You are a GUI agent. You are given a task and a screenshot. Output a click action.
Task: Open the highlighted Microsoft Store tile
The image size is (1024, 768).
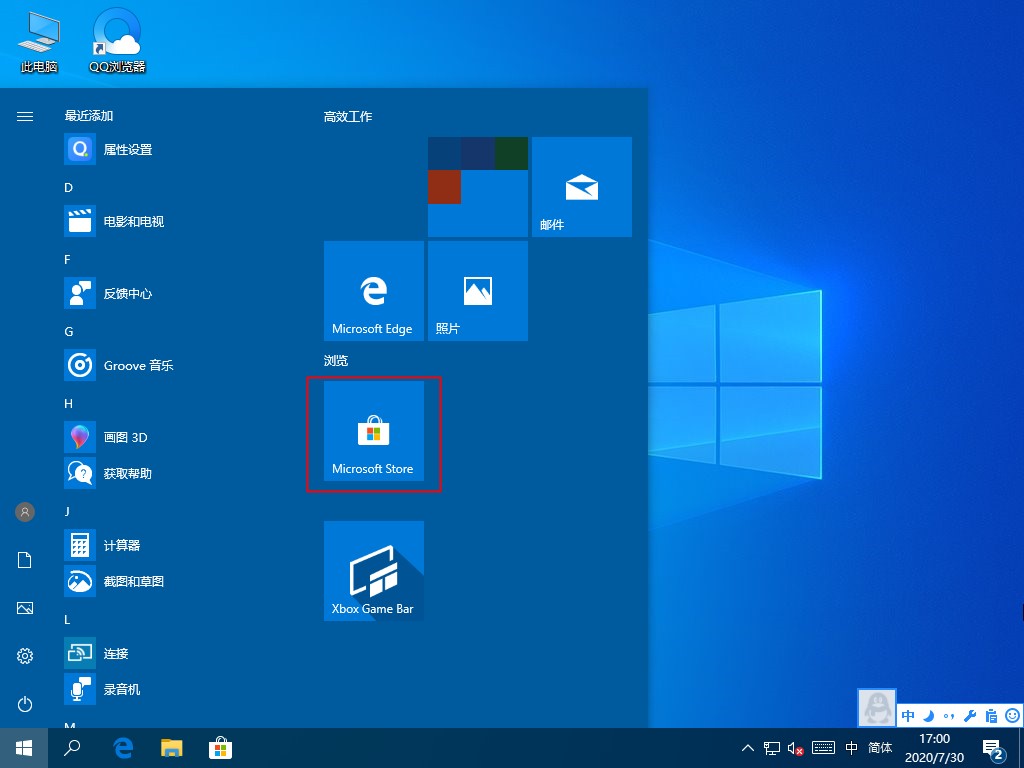click(373, 433)
